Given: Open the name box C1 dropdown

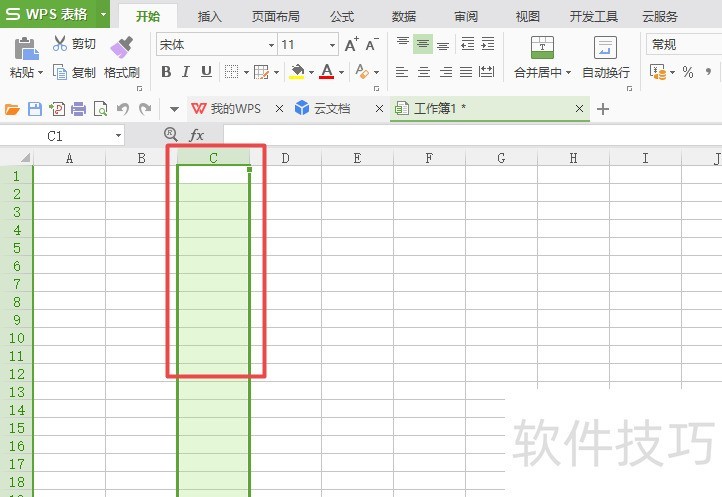Looking at the screenshot, I should click(x=118, y=135).
